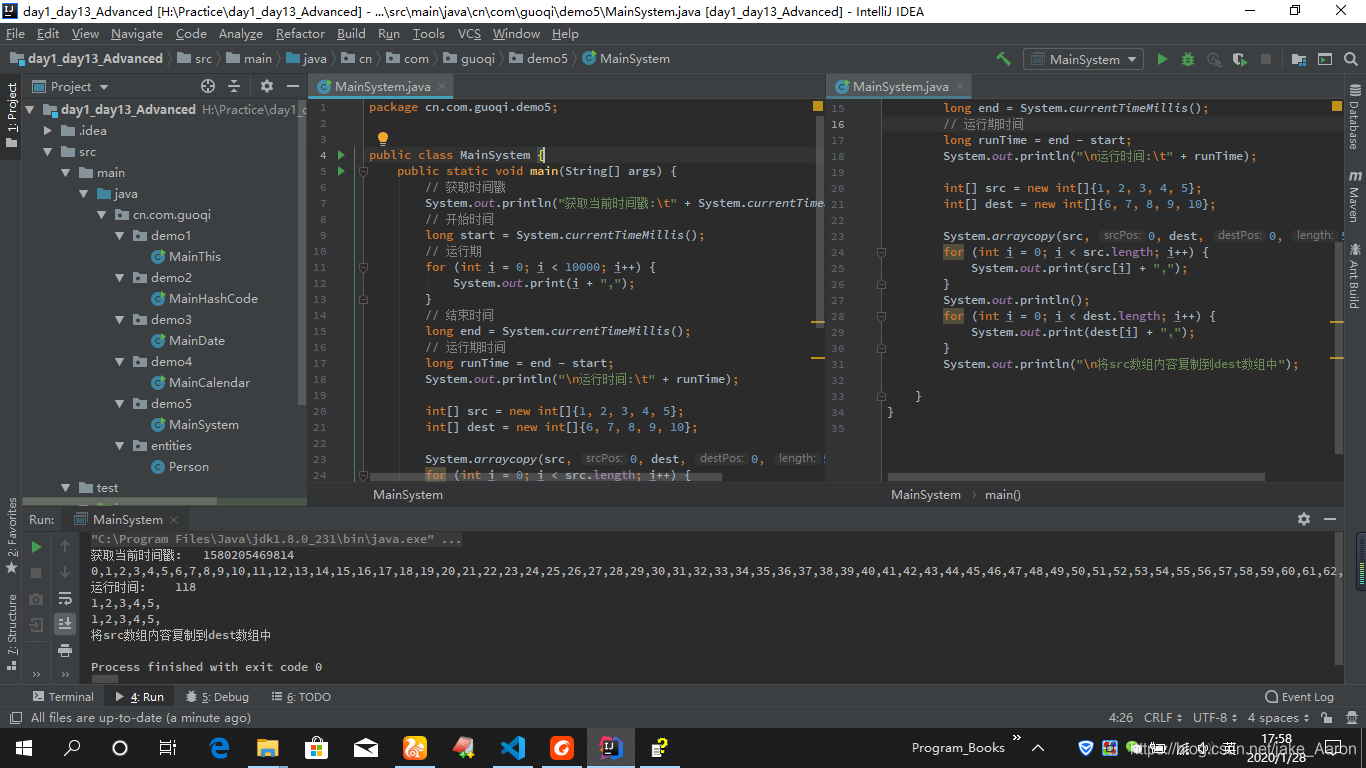
Task: Open Microsoft Edge from the taskbar
Action: pyautogui.click(x=219, y=747)
